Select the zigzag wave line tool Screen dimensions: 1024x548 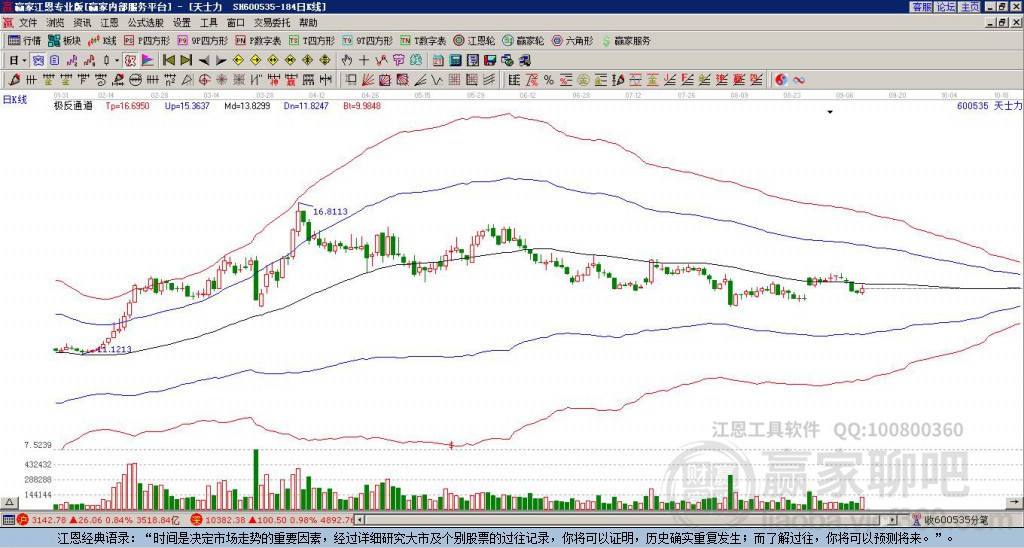pos(436,80)
